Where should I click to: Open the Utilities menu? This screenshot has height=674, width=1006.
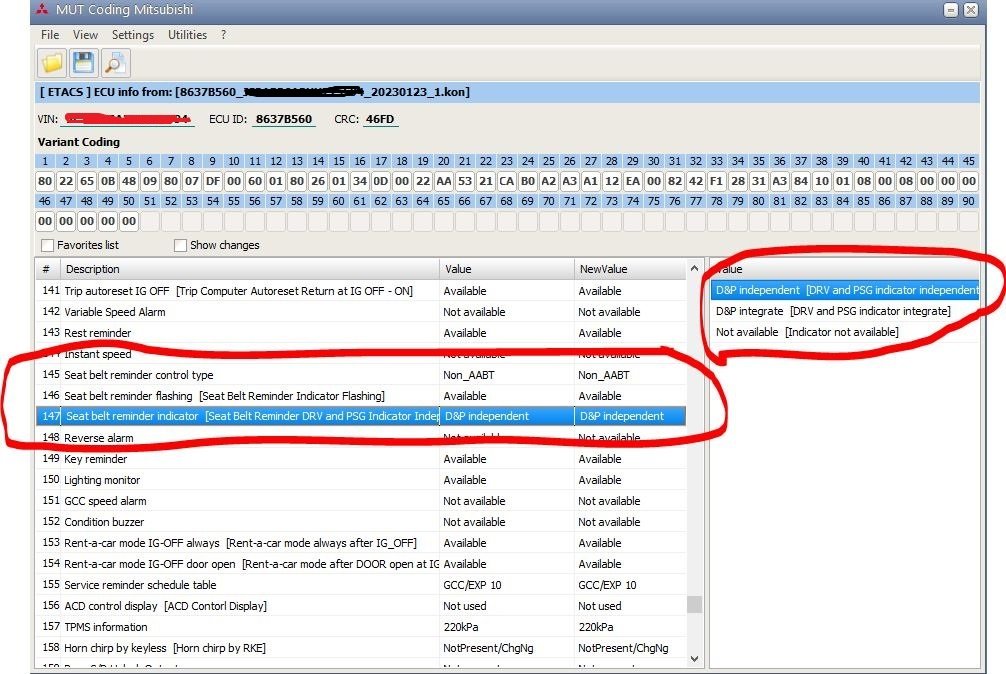(x=187, y=35)
